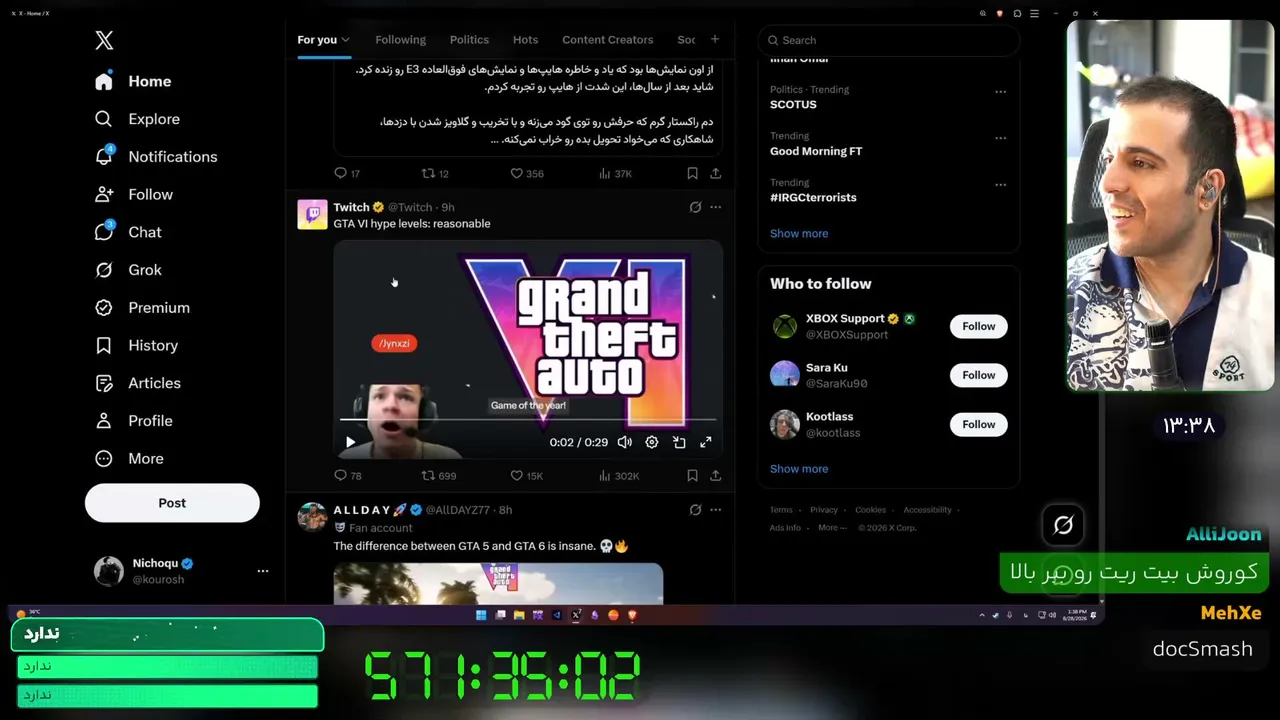Viewport: 1280px width, 720px height.
Task: Click the X logo in the sidebar
Action: click(x=104, y=40)
